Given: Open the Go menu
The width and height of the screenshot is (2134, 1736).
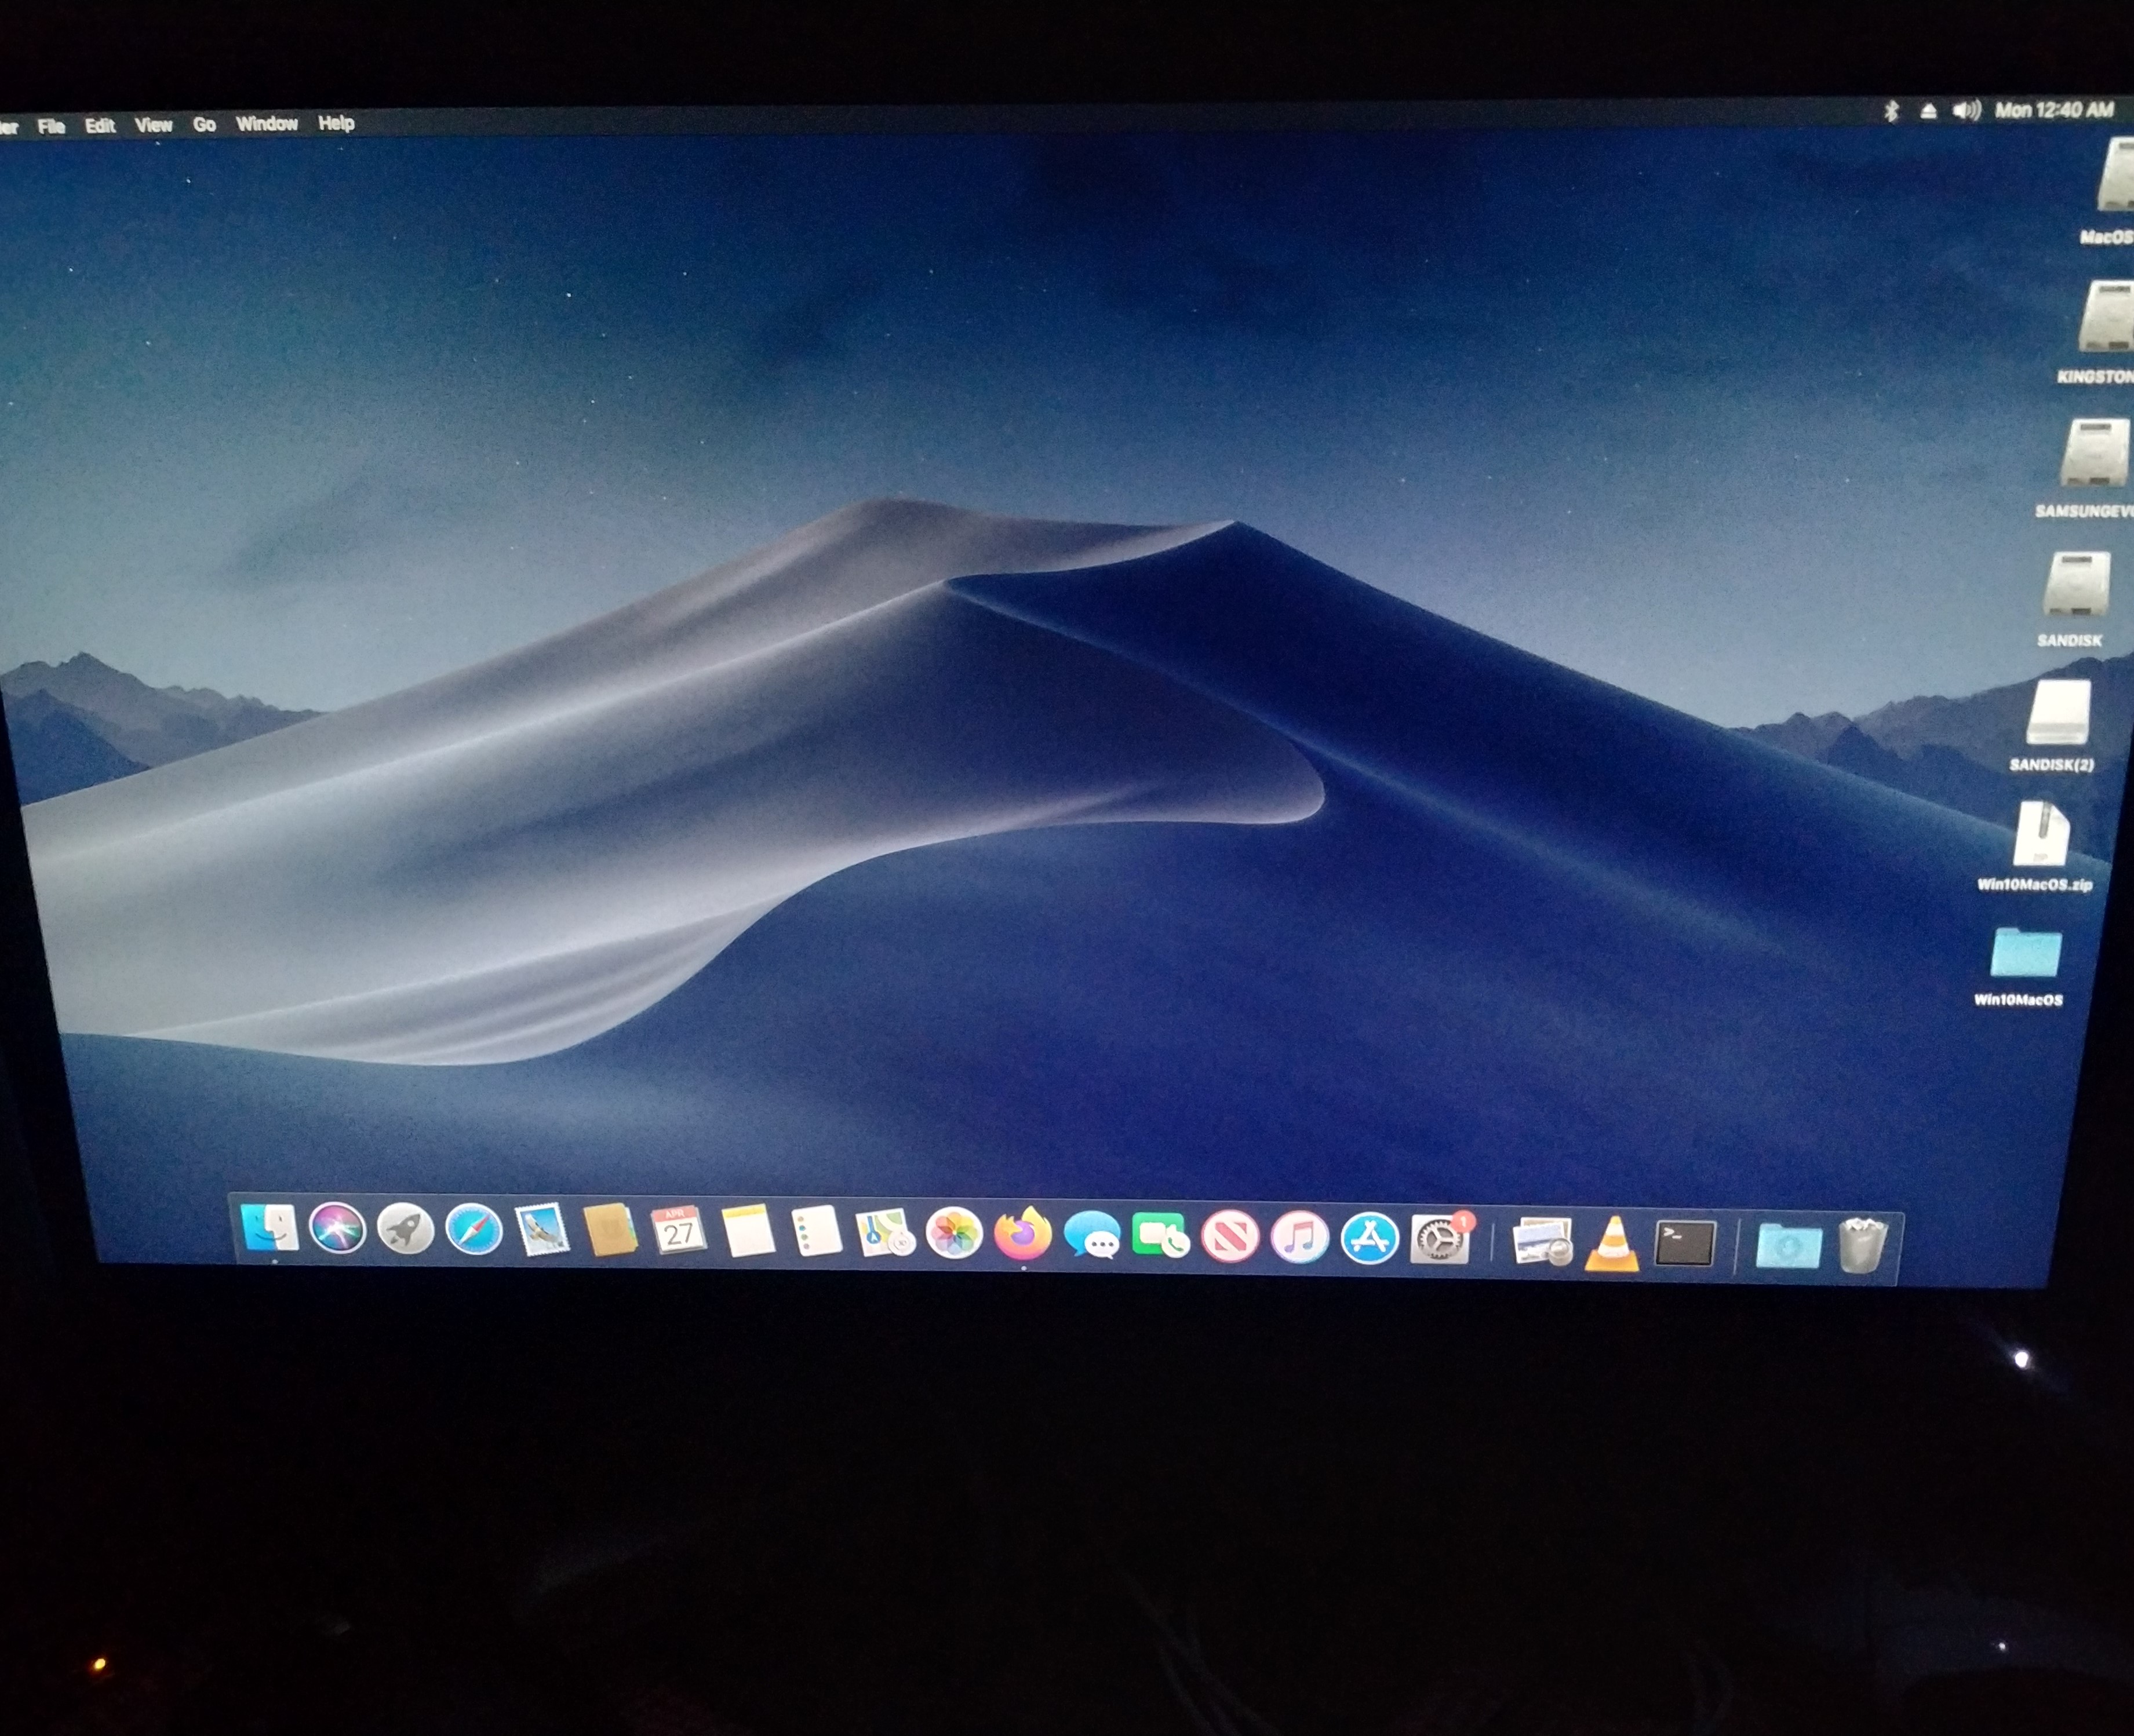Looking at the screenshot, I should pyautogui.click(x=204, y=124).
